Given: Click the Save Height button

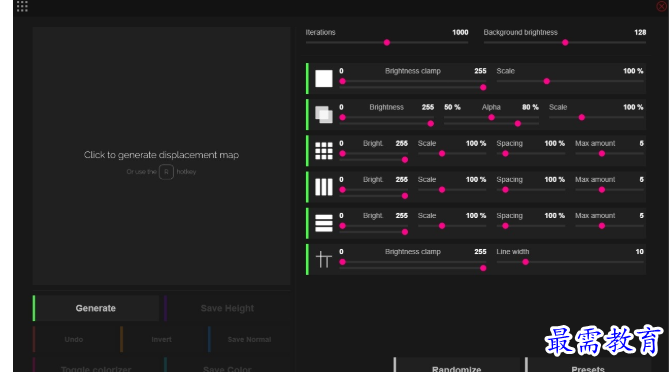Looking at the screenshot, I should point(227,308).
